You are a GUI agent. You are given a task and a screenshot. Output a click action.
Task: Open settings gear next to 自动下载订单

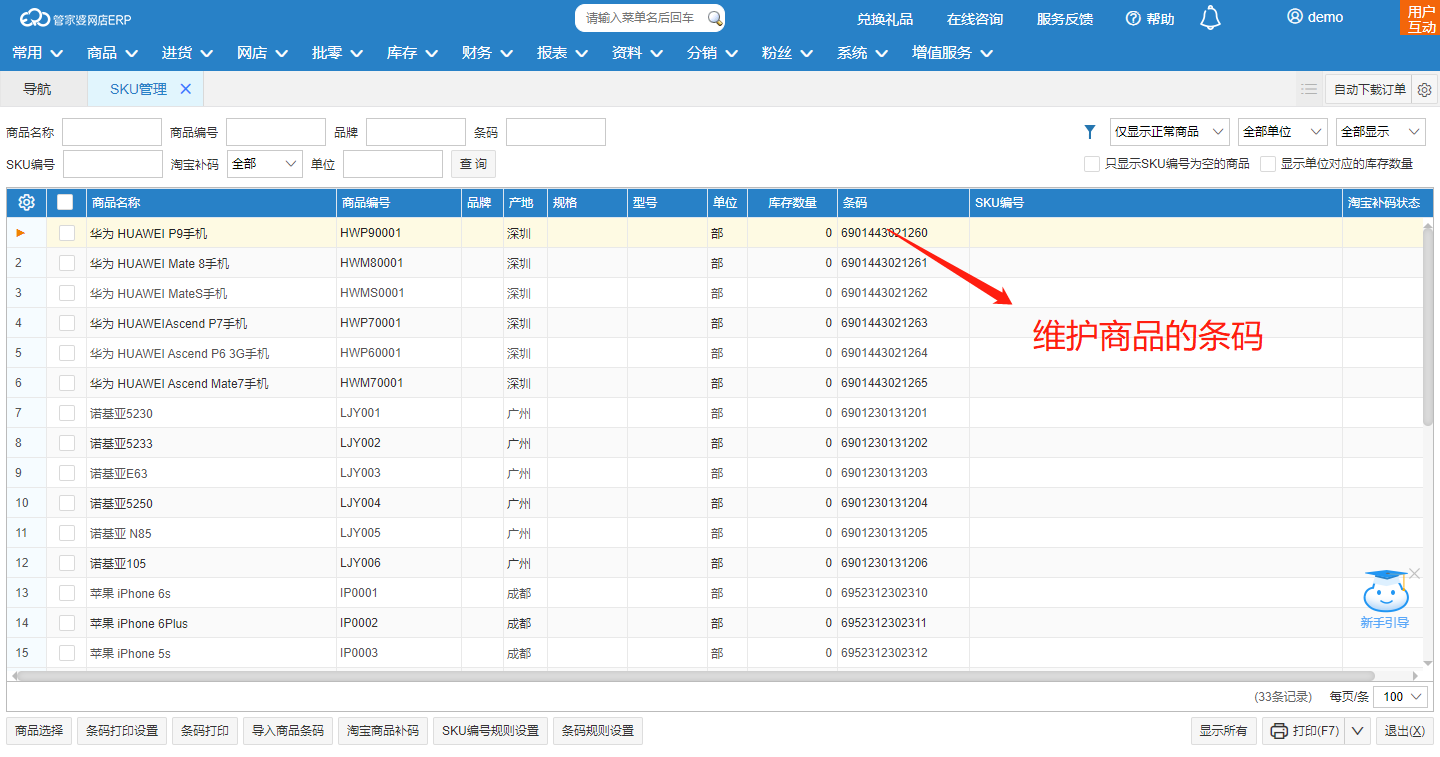tap(1425, 89)
